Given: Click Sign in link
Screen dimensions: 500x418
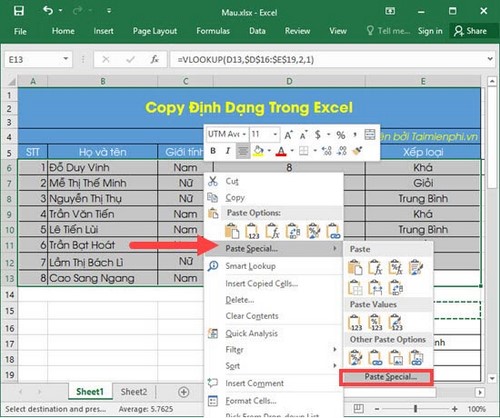Looking at the screenshot, I should tap(430, 31).
